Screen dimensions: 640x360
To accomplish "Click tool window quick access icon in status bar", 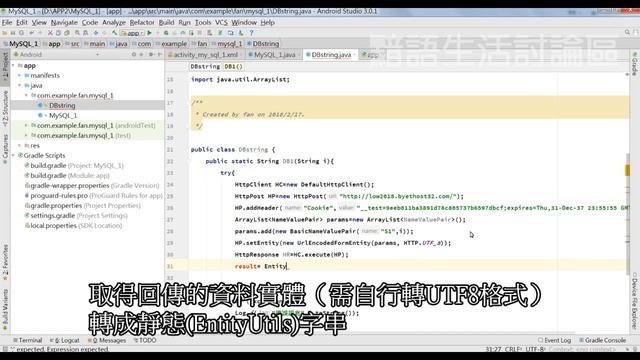I will tap(5, 349).
